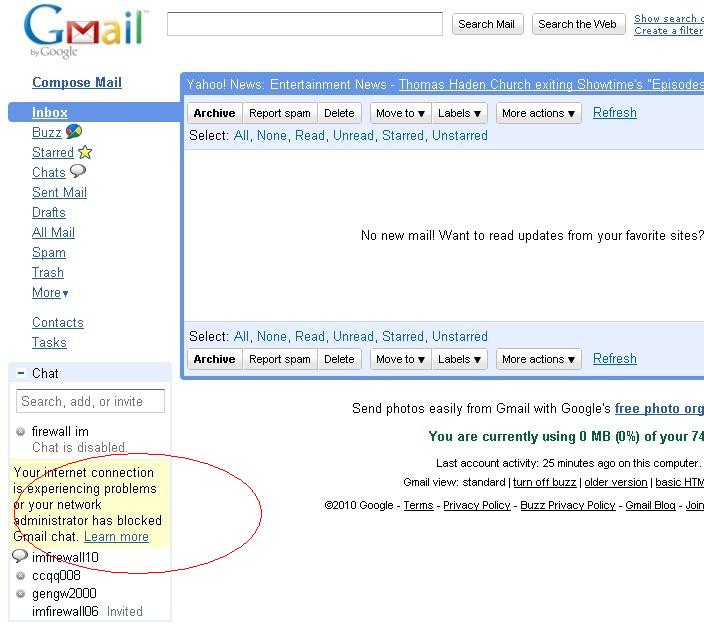
Task: Click the speech bubble icon beside Chats
Action: [x=78, y=171]
